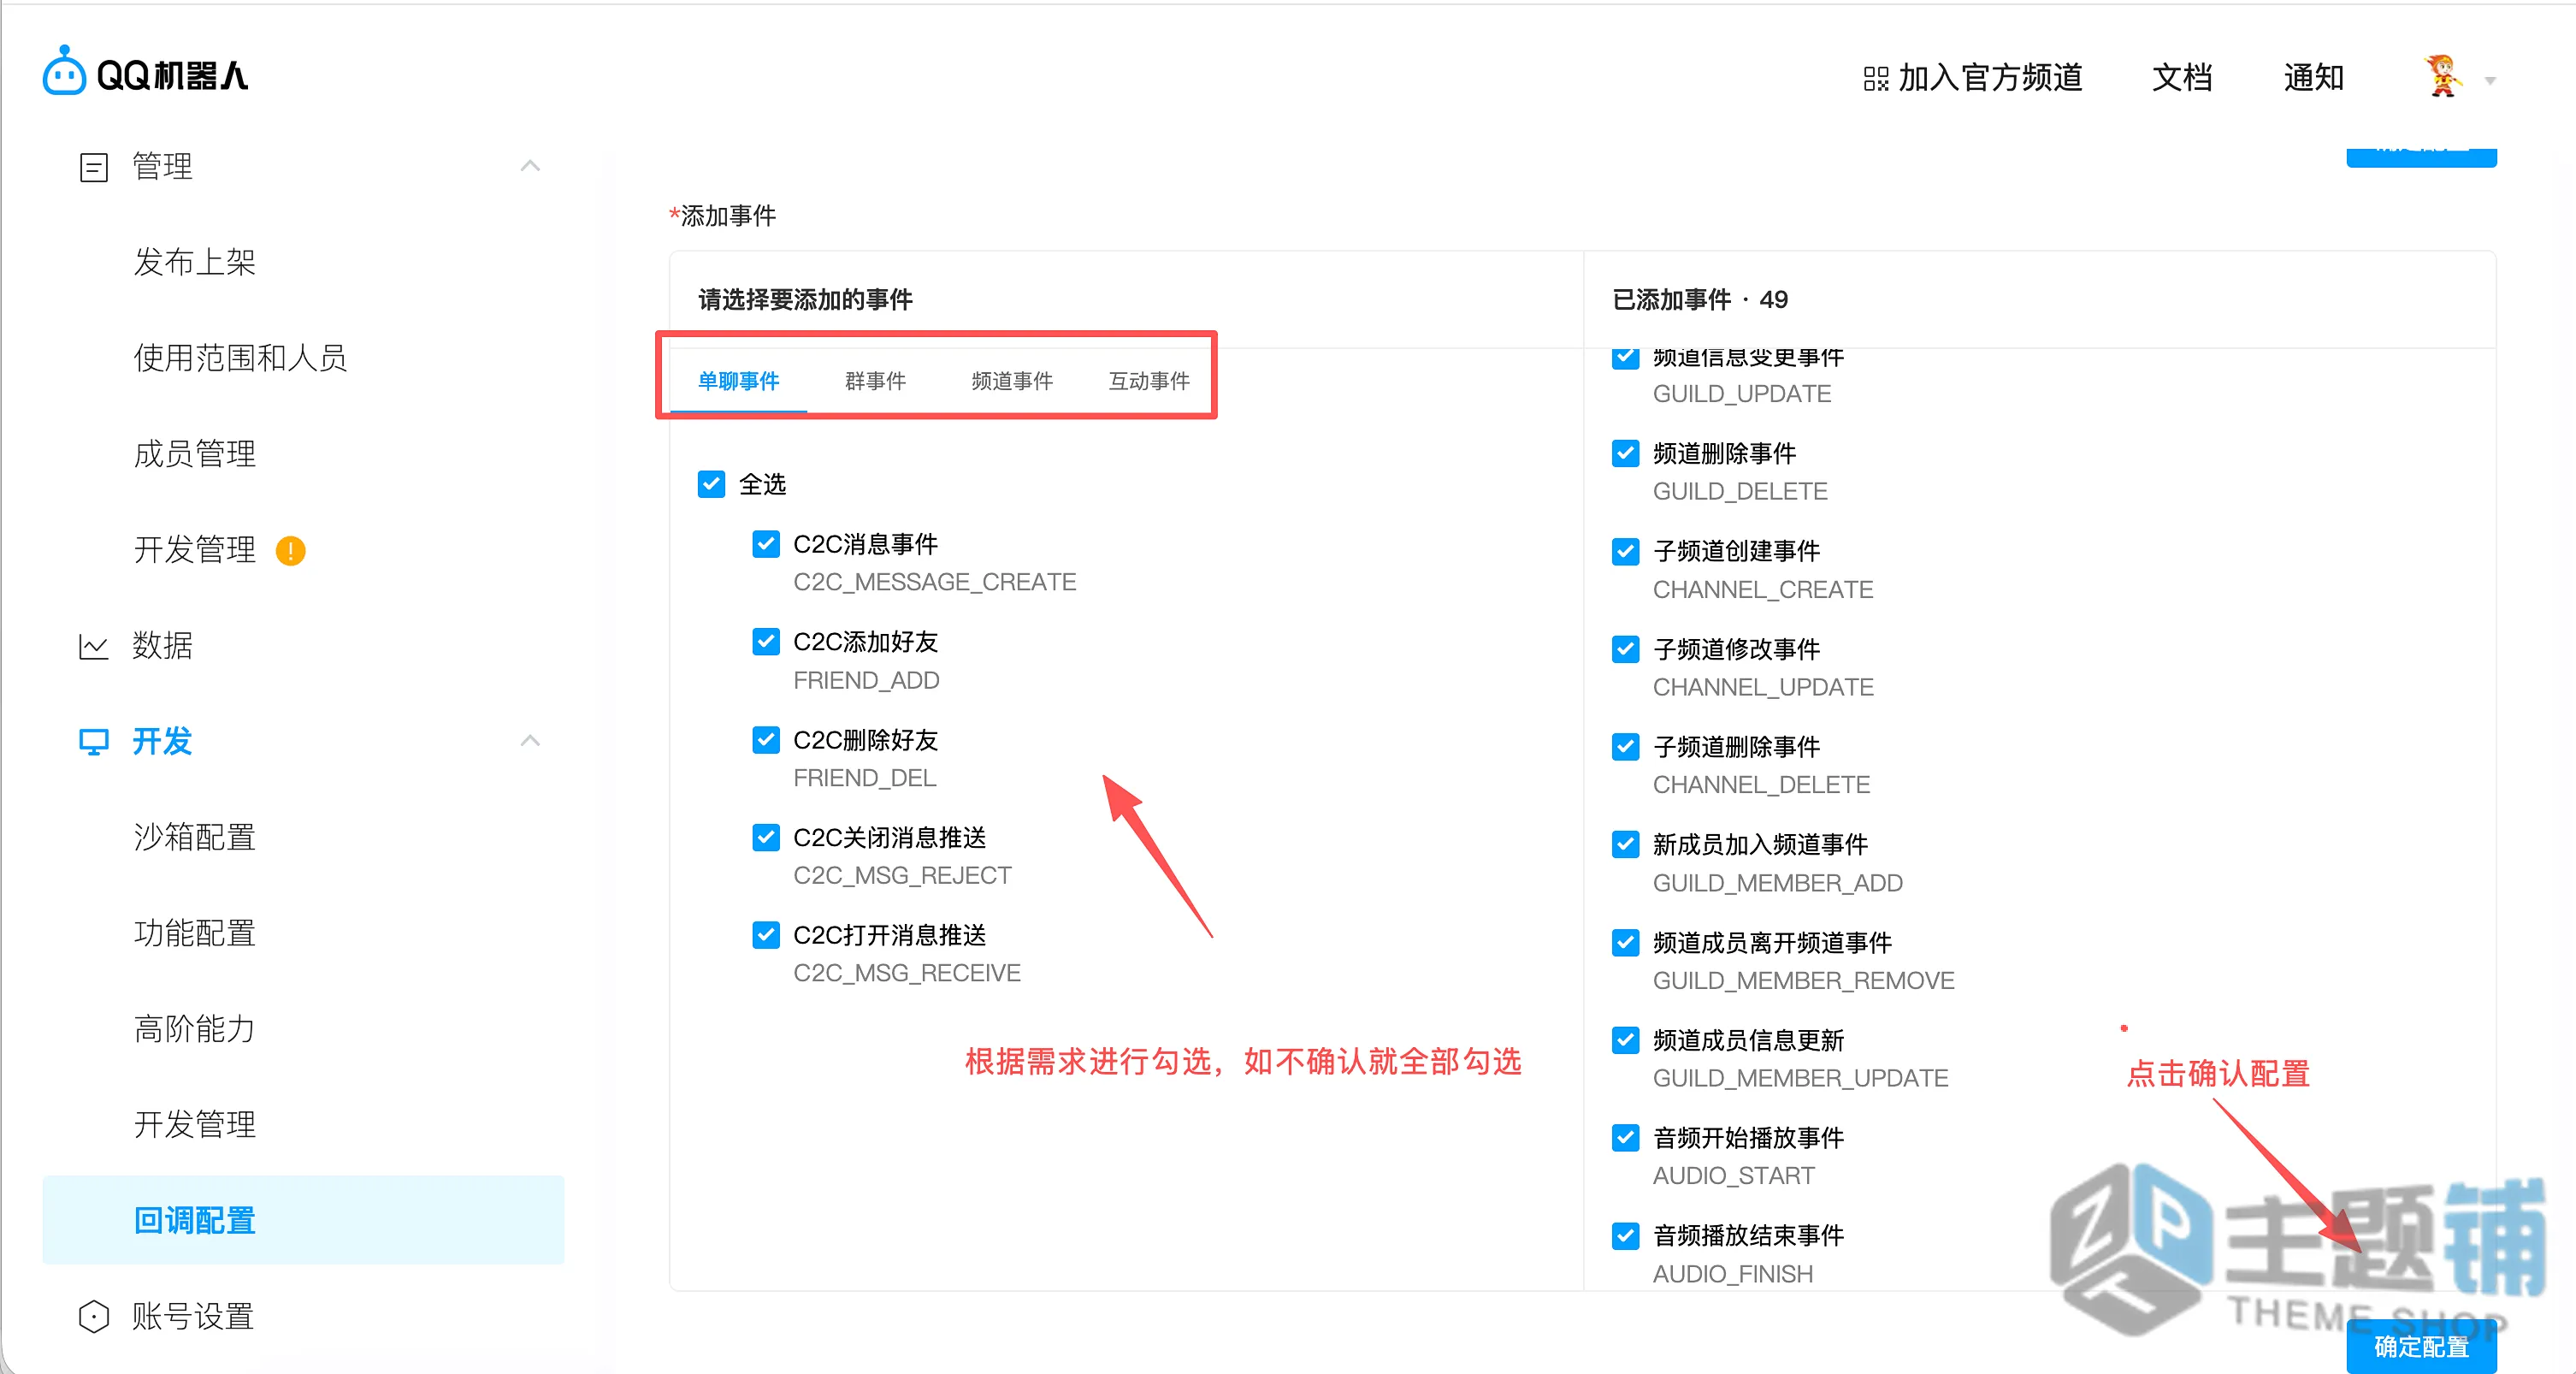Open 账号设置 in the sidebar
The image size is (2576, 1374).
point(193,1317)
